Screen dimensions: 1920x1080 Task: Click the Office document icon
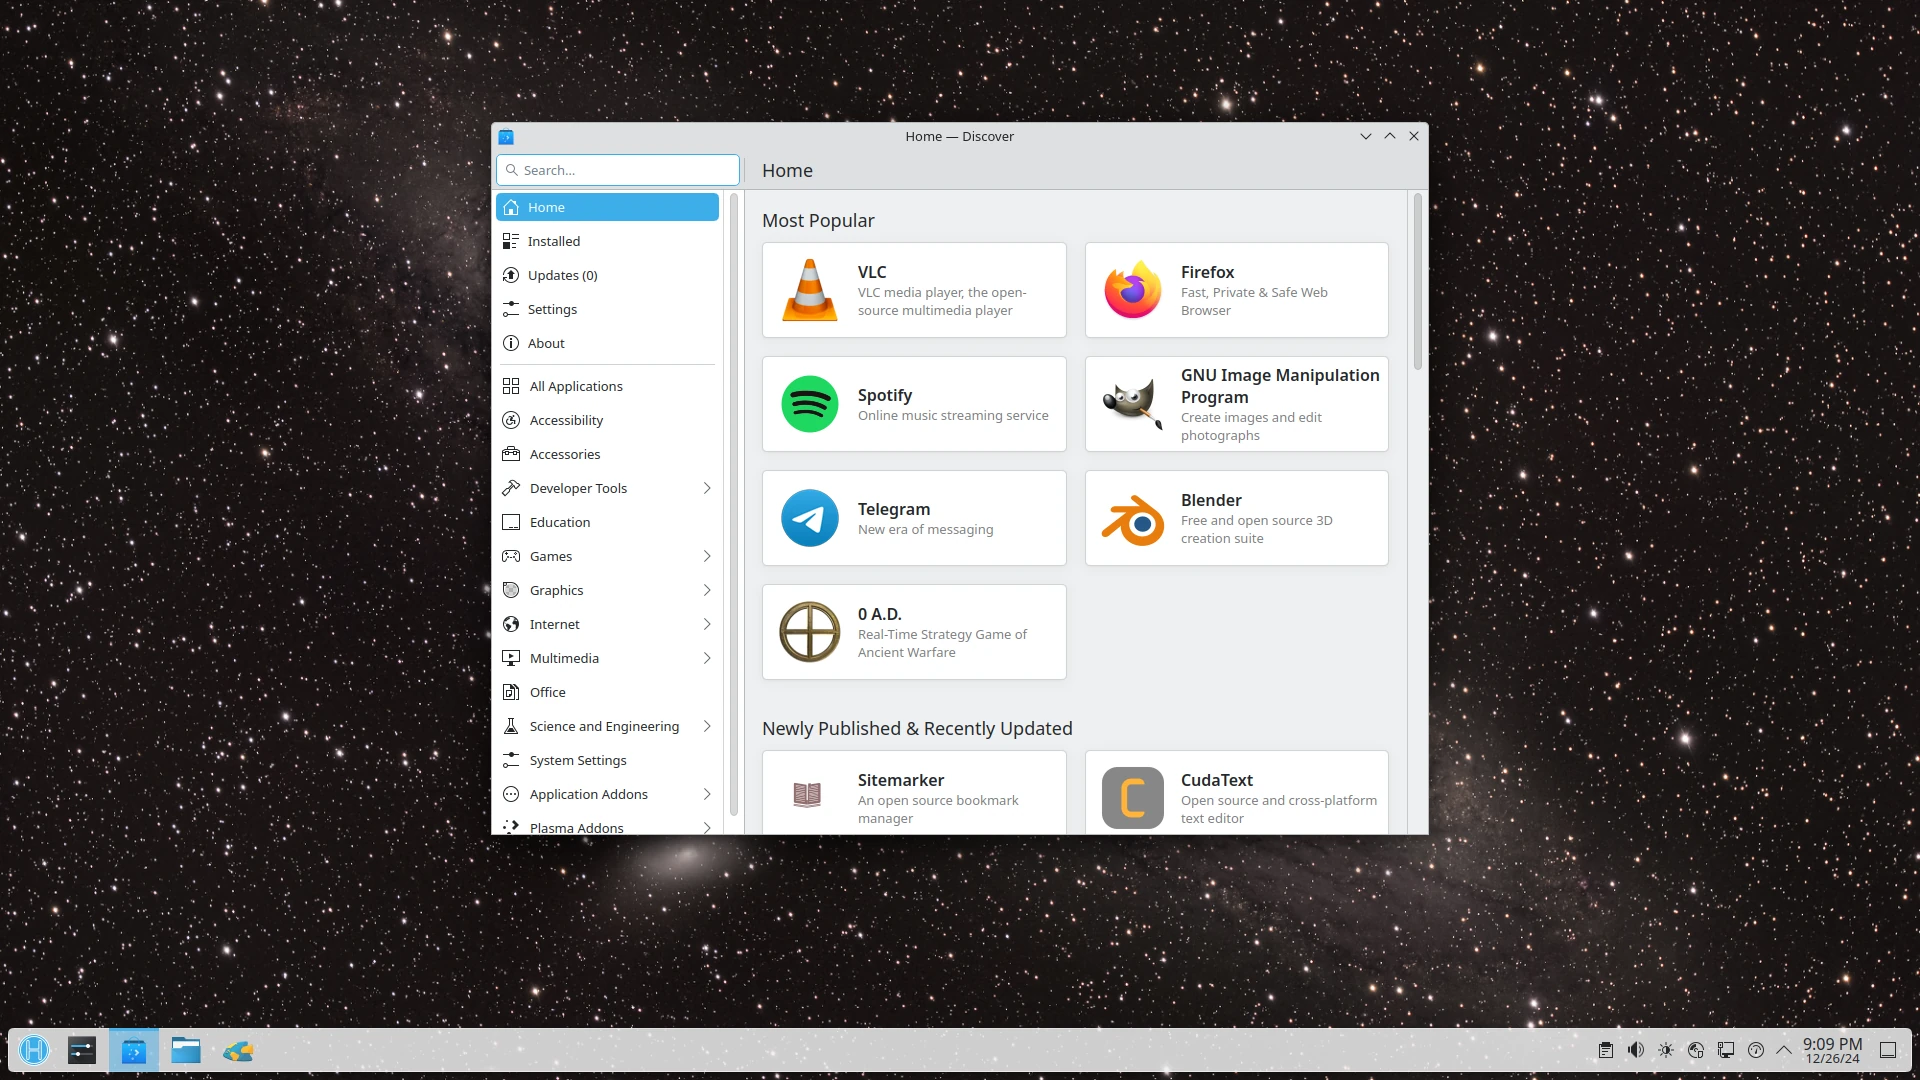point(511,692)
